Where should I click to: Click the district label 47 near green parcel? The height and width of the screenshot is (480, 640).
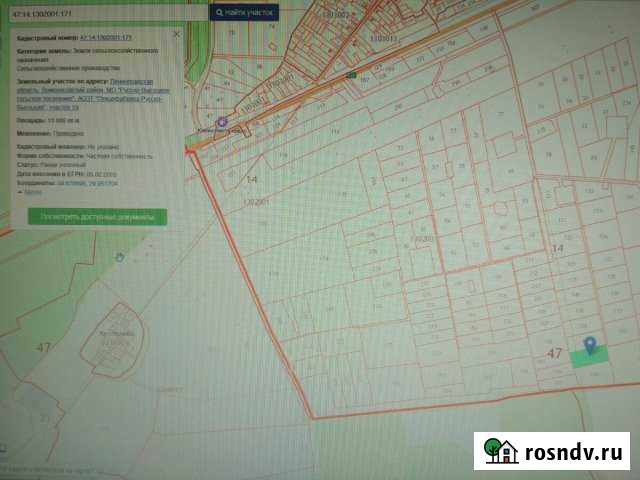point(554,353)
